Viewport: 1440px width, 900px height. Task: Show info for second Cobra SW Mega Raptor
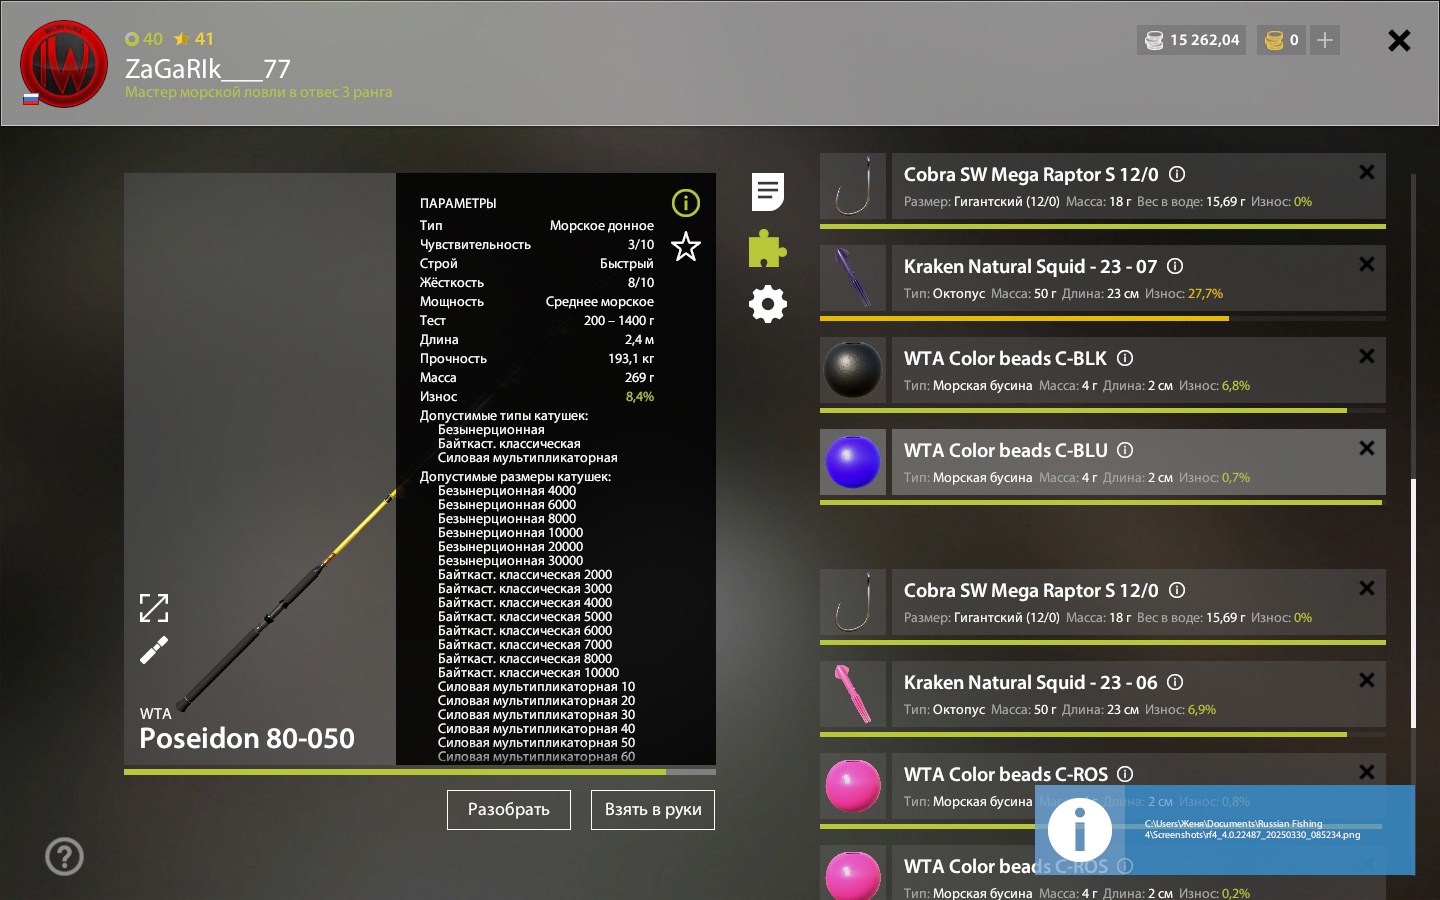[1177, 590]
